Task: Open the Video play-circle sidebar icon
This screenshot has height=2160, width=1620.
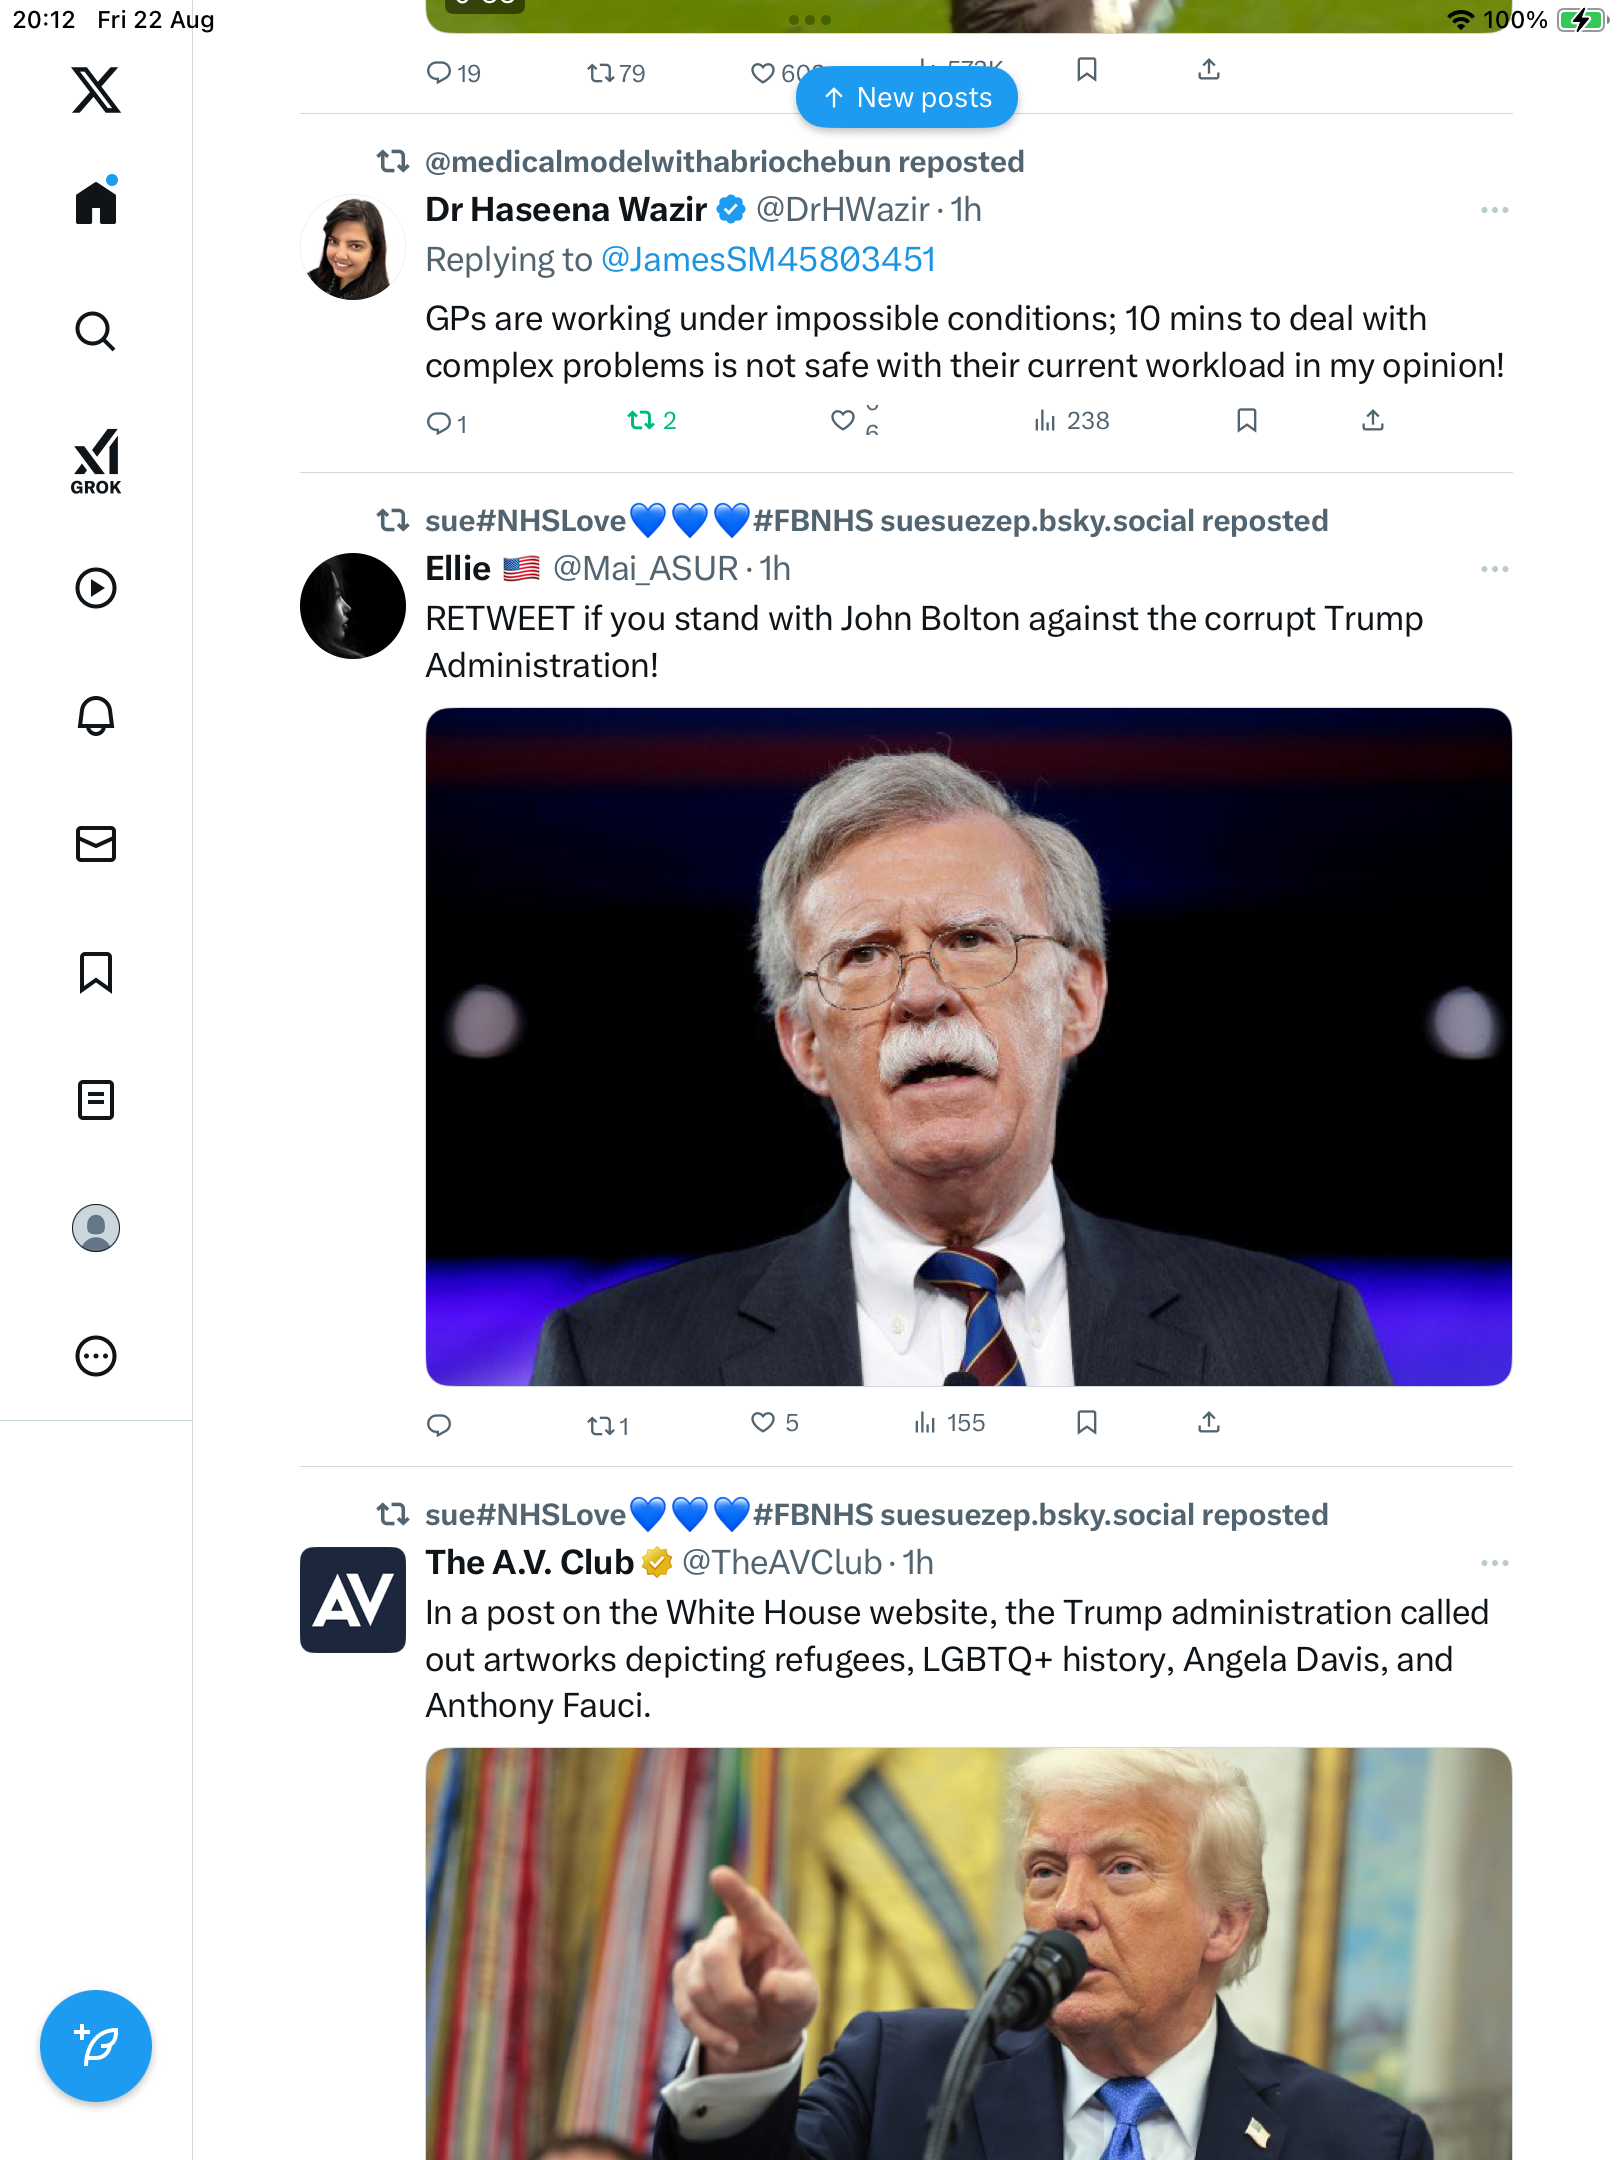Action: [96, 588]
